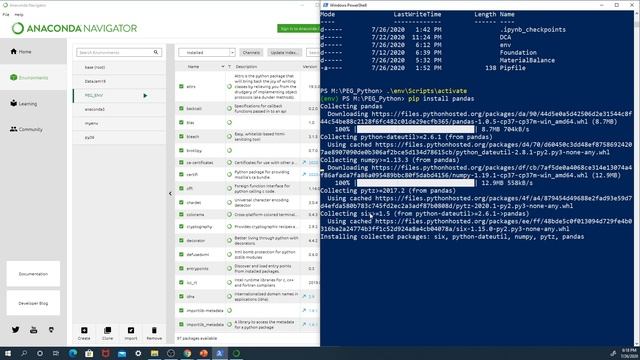The height and width of the screenshot is (360, 640).
Task: Open the Documentation link
Action: (33, 274)
